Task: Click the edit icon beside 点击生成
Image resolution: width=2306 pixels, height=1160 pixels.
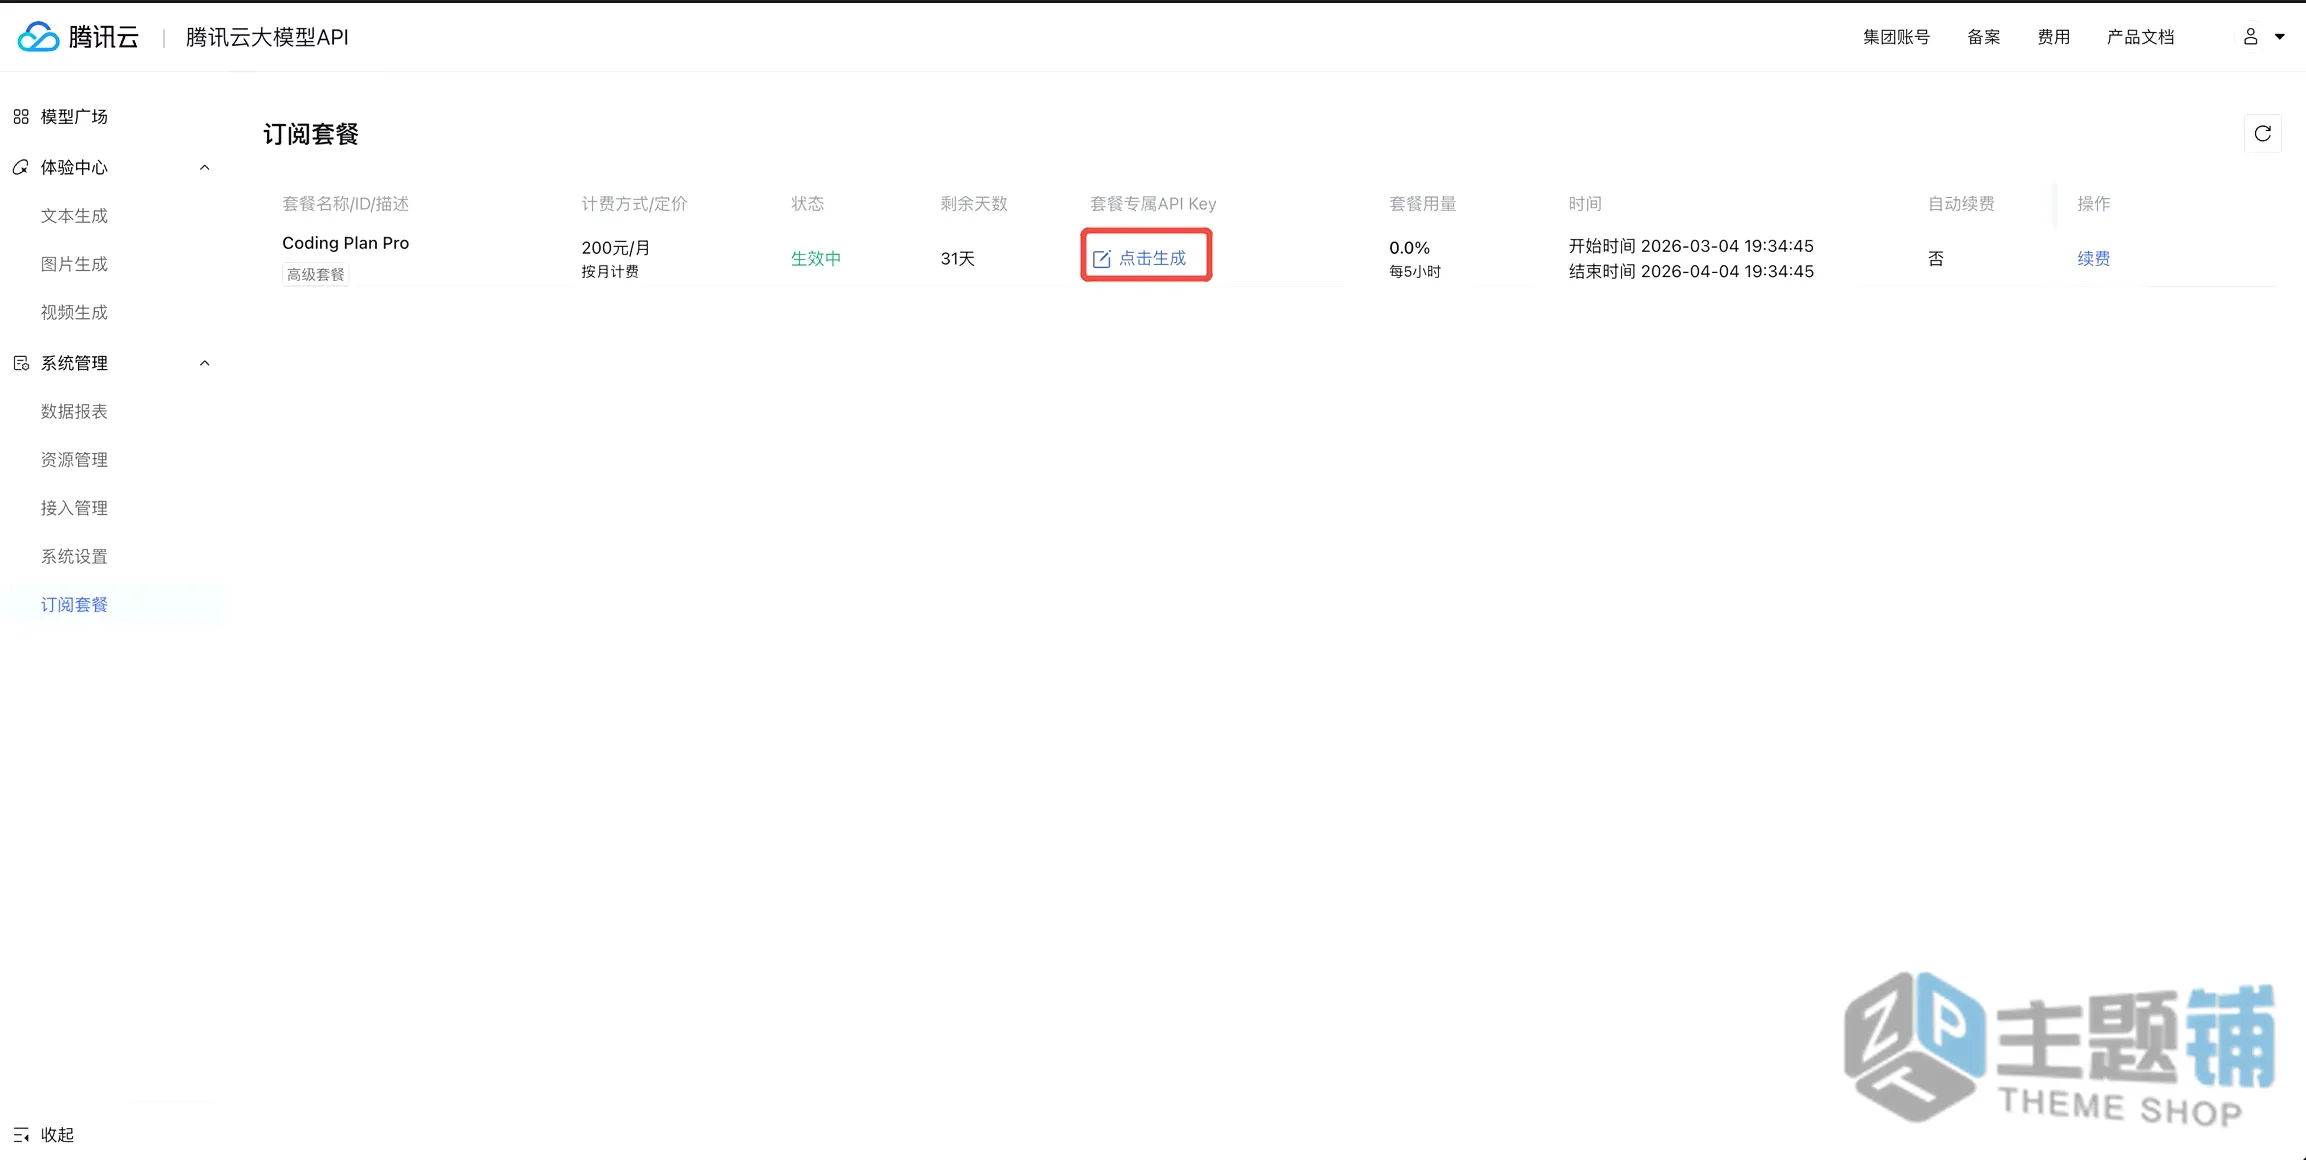Action: click(x=1101, y=259)
